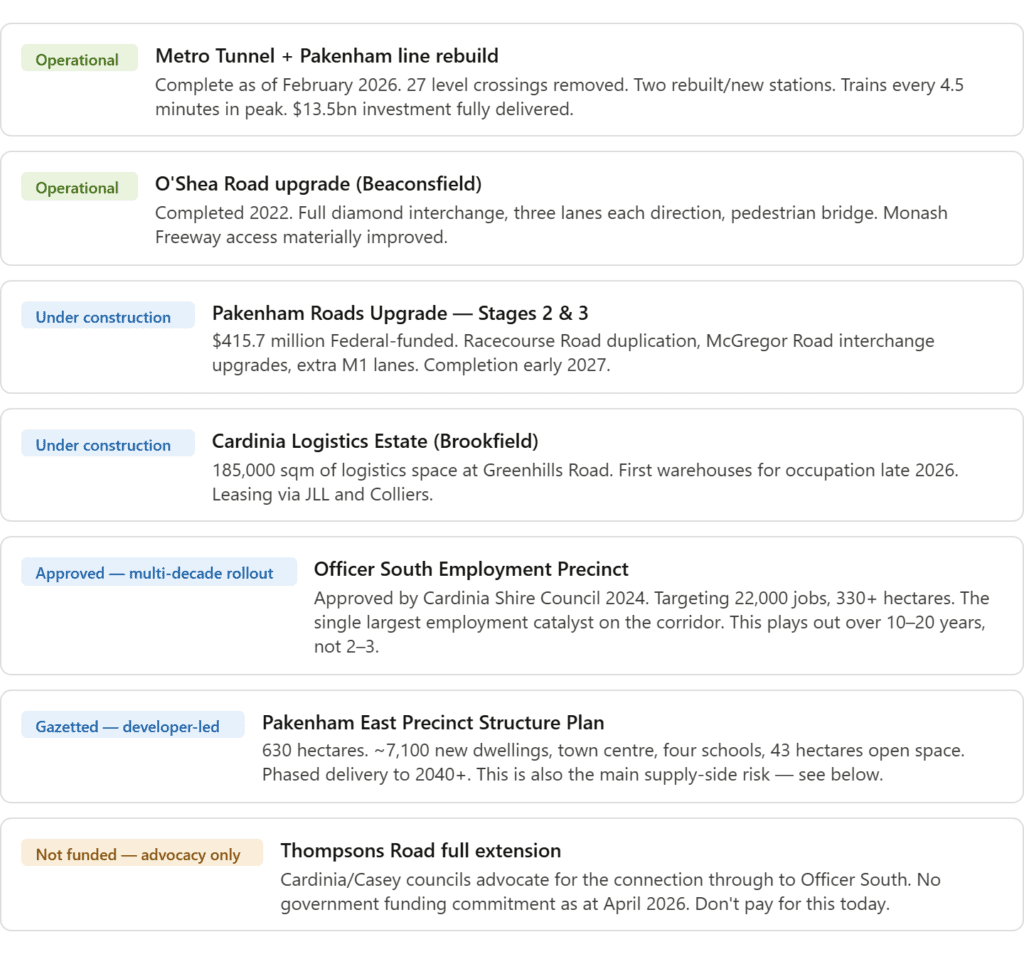This screenshot has height=954, width=1024.
Task: Click the description mentioning 27 level crossings removed
Action: 559,97
